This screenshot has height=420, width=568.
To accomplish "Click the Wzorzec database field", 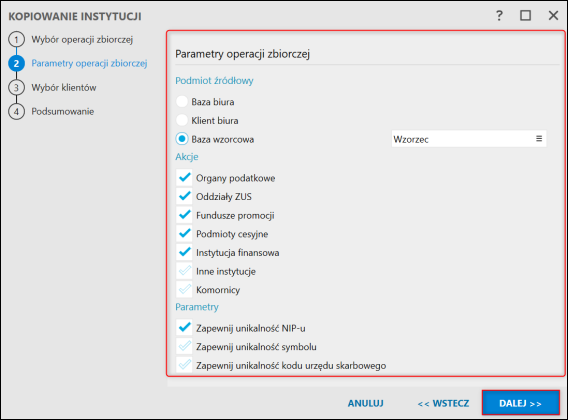I will pyautogui.click(x=469, y=139).
